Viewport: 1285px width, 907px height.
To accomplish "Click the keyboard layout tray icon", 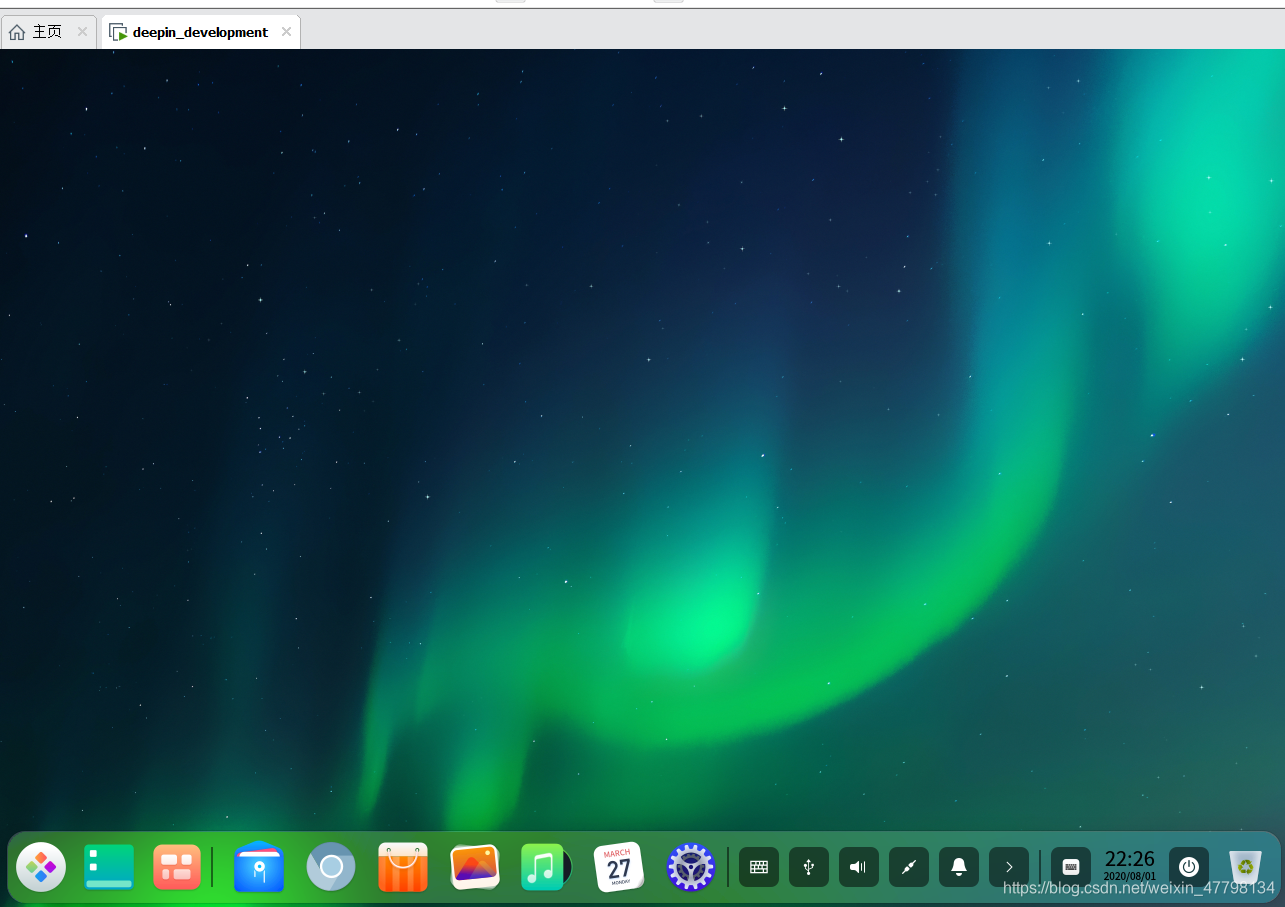I will click(759, 867).
